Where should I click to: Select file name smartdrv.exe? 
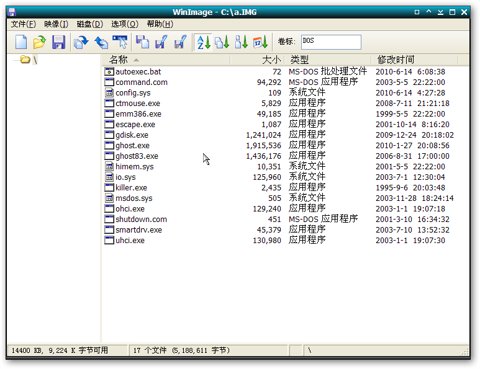(139, 230)
